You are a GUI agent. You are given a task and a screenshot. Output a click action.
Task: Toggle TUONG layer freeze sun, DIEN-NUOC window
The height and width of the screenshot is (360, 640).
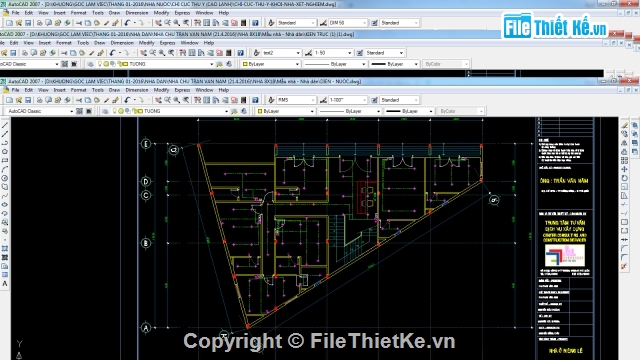pos(121,111)
